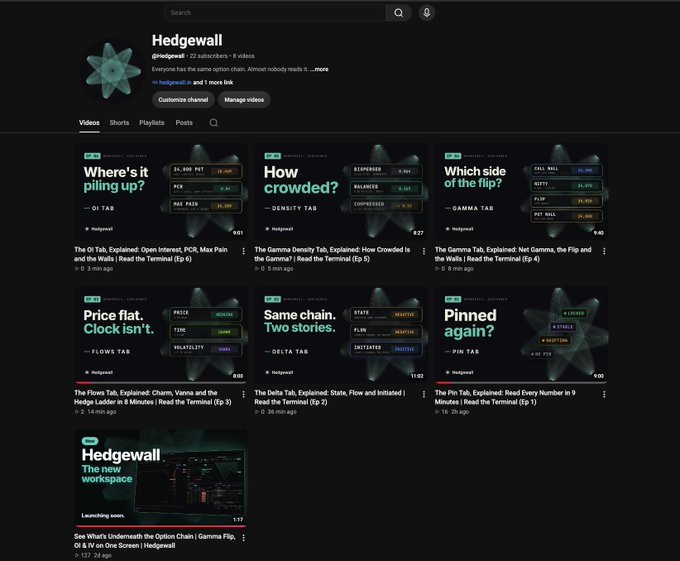Open 'Which side of the flip?' thumbnail
Image resolution: width=680 pixels, height=561 pixels.
tap(521, 191)
